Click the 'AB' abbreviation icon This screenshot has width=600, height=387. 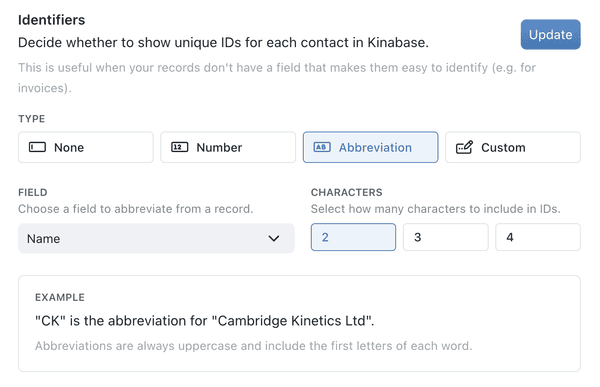[322, 147]
